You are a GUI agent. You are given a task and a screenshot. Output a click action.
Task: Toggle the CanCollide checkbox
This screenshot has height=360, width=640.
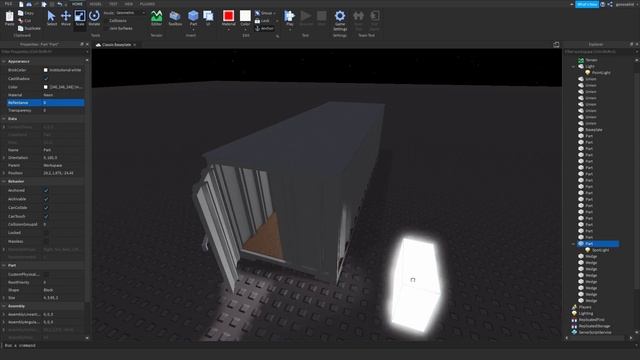(46, 208)
